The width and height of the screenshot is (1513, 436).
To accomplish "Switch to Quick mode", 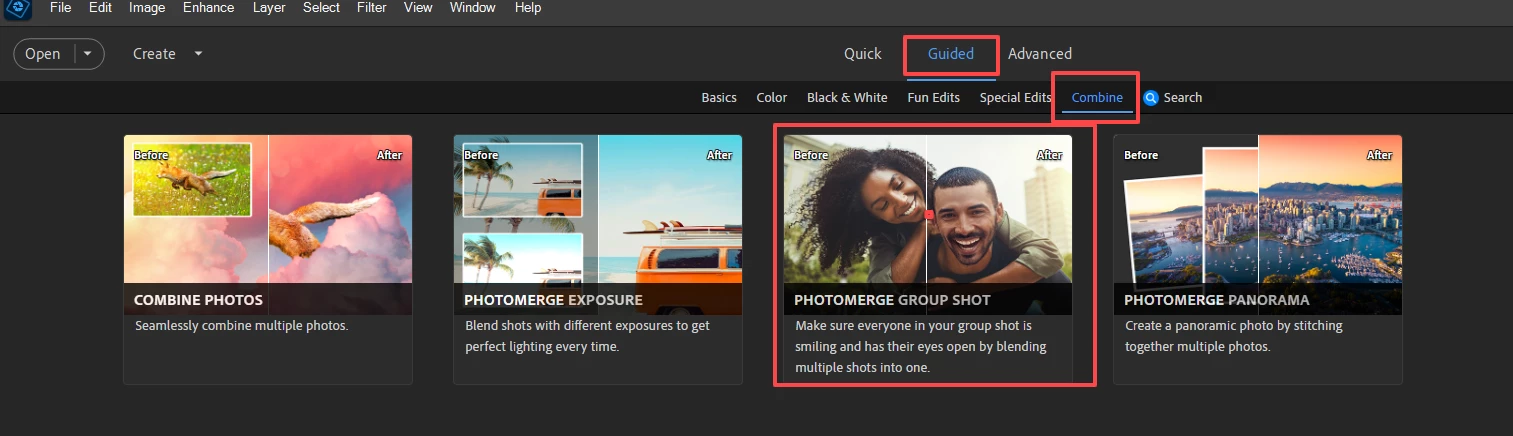I will [x=862, y=54].
